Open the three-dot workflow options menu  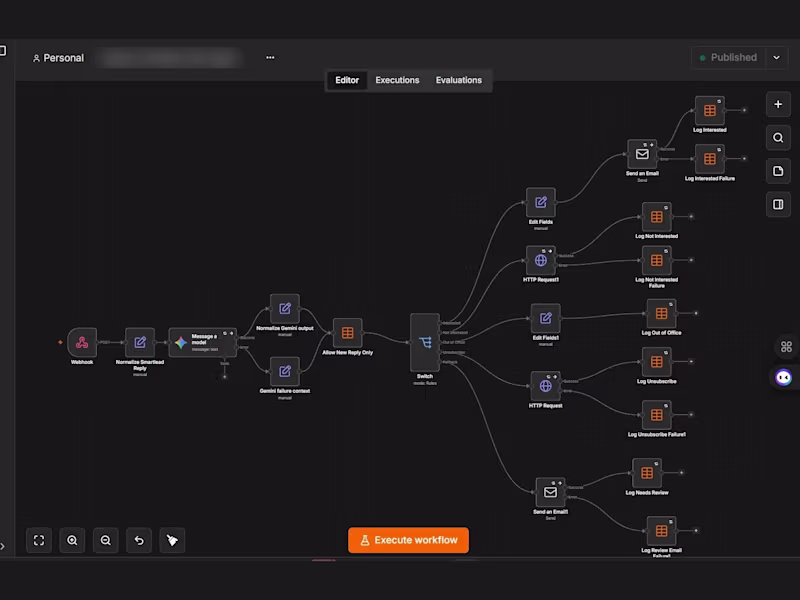click(x=270, y=58)
